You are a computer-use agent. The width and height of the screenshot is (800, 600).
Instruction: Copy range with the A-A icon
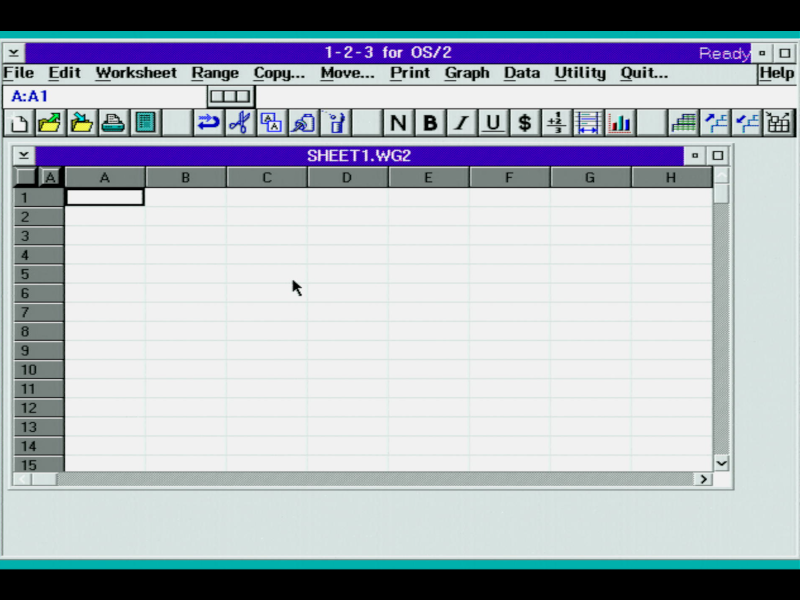click(271, 122)
